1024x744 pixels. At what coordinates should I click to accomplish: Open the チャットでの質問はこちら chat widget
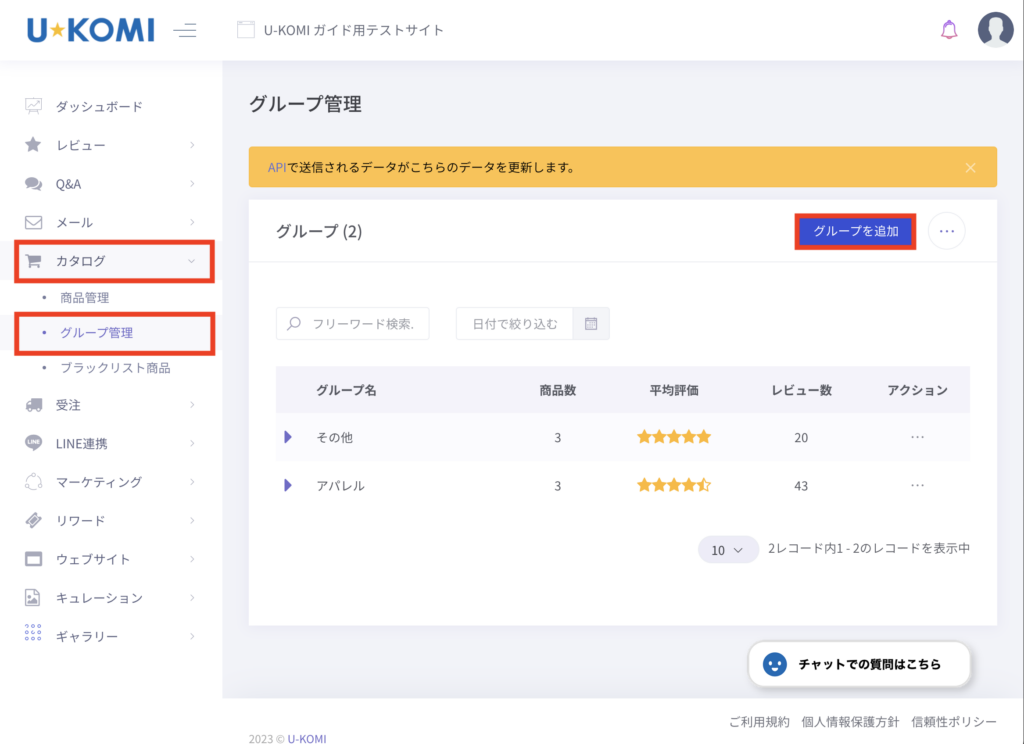pos(859,664)
